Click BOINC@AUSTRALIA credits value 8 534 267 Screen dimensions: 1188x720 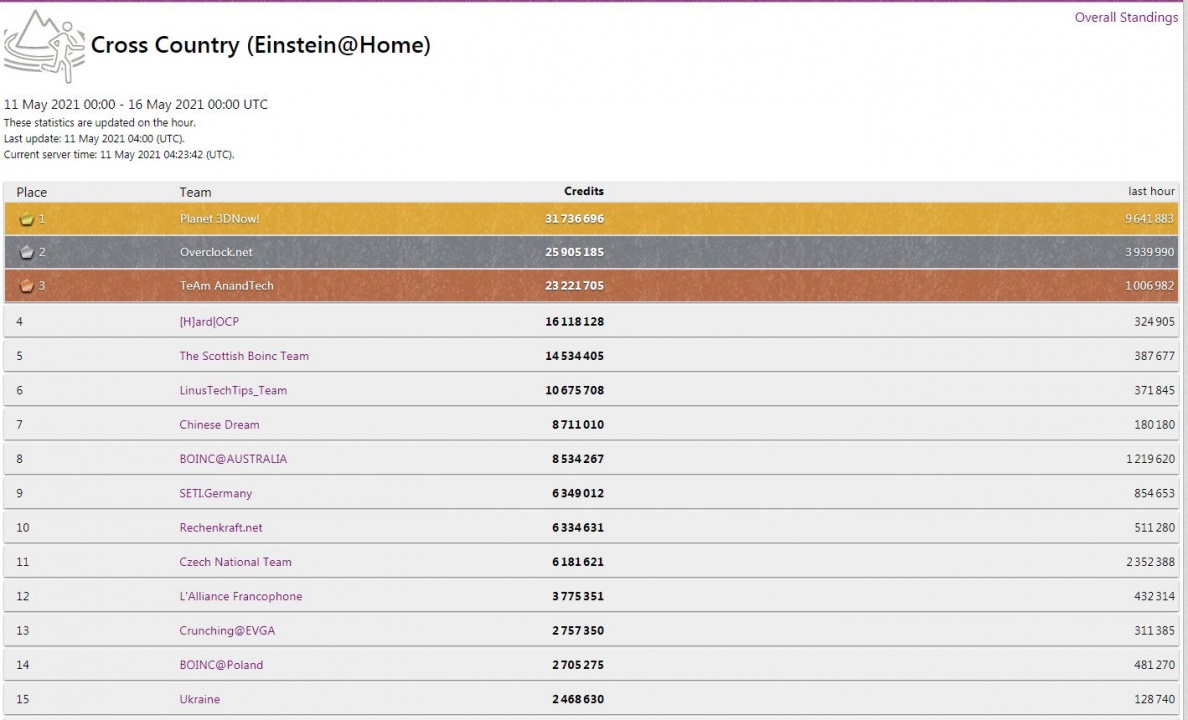(578, 459)
